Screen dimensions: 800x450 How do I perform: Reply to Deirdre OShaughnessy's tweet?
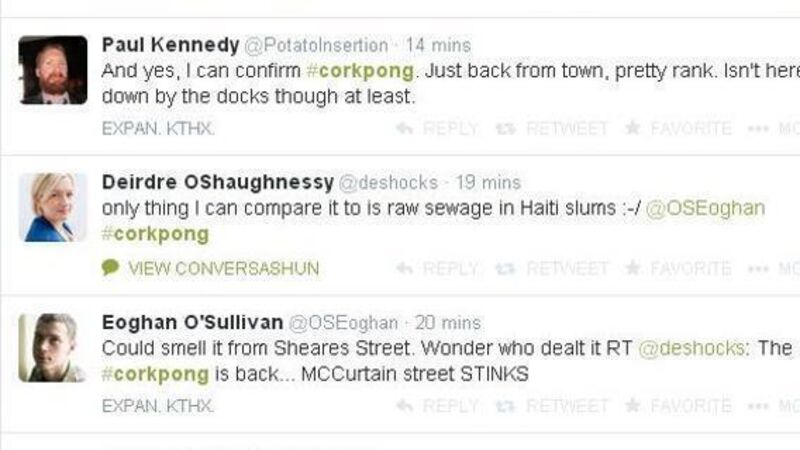click(437, 268)
